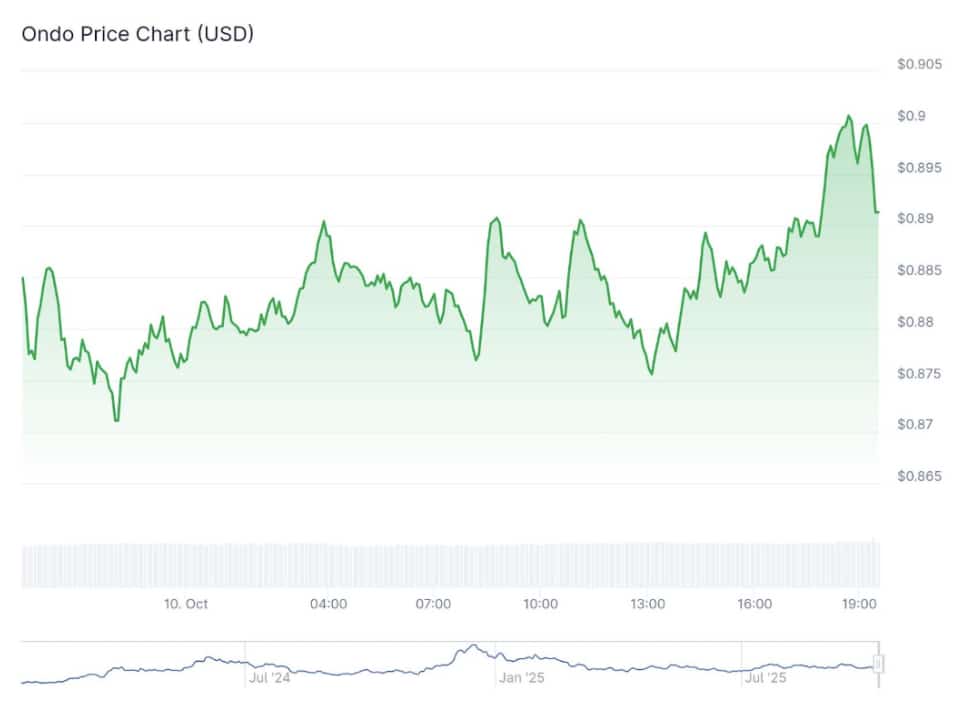The width and height of the screenshot is (956, 702).
Task: Click the Jan '25 navigator label
Action: point(520,678)
